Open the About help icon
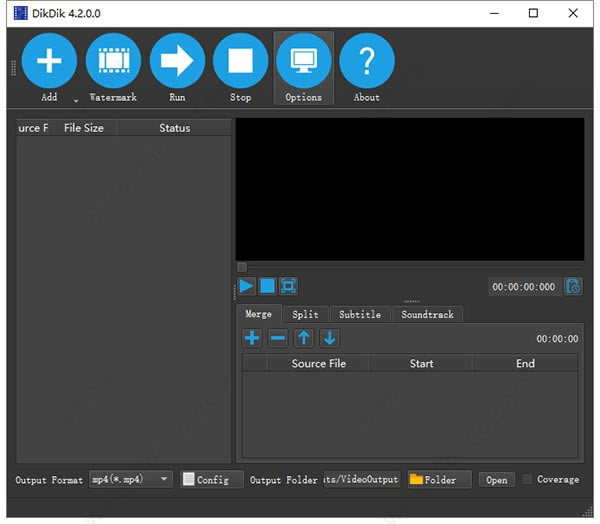This screenshot has height=524, width=600. click(x=366, y=61)
